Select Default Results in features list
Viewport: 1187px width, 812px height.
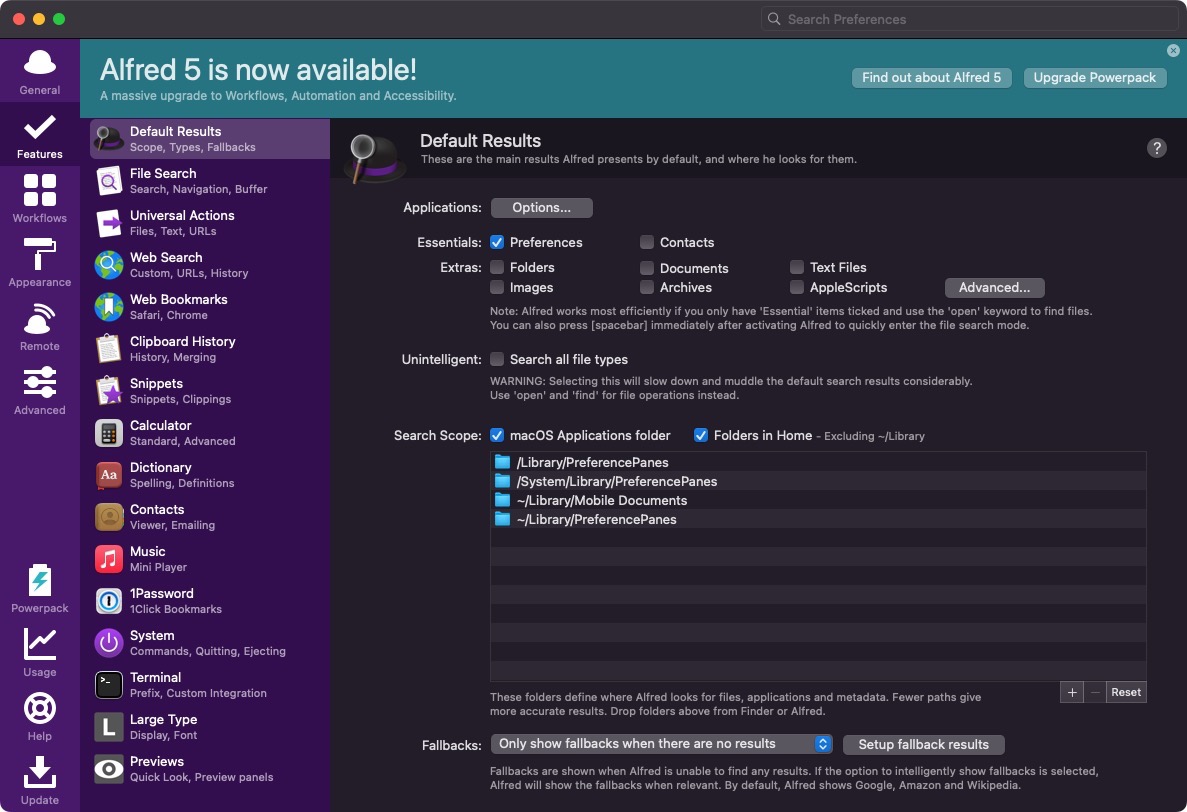(x=210, y=138)
